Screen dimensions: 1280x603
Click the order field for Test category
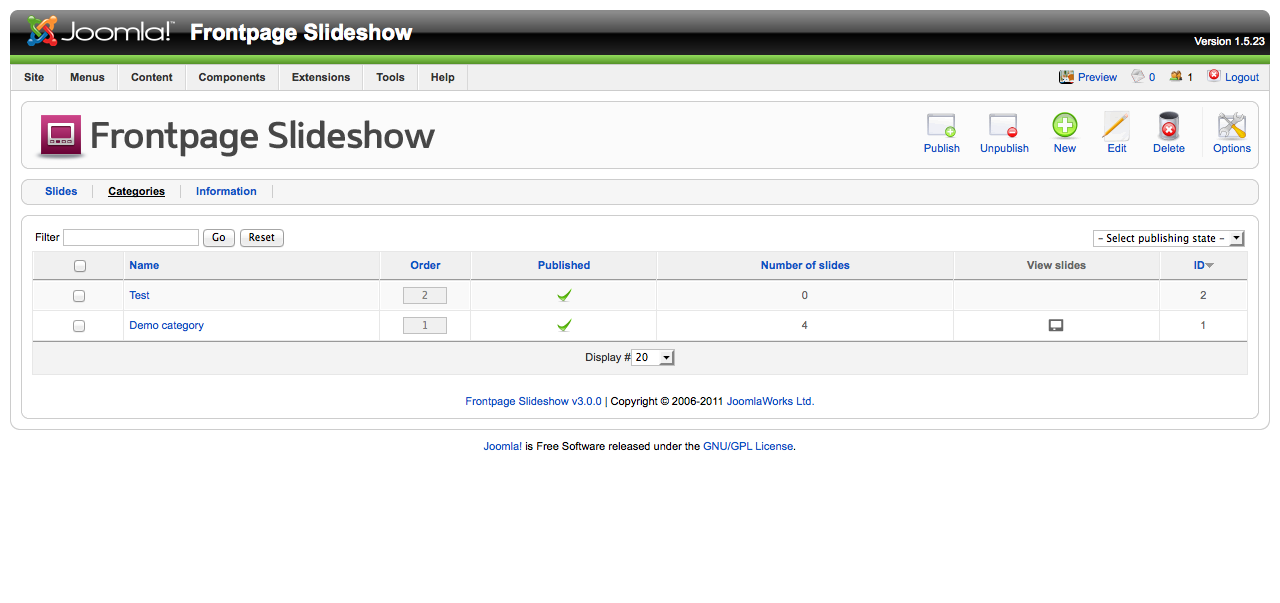(x=425, y=295)
